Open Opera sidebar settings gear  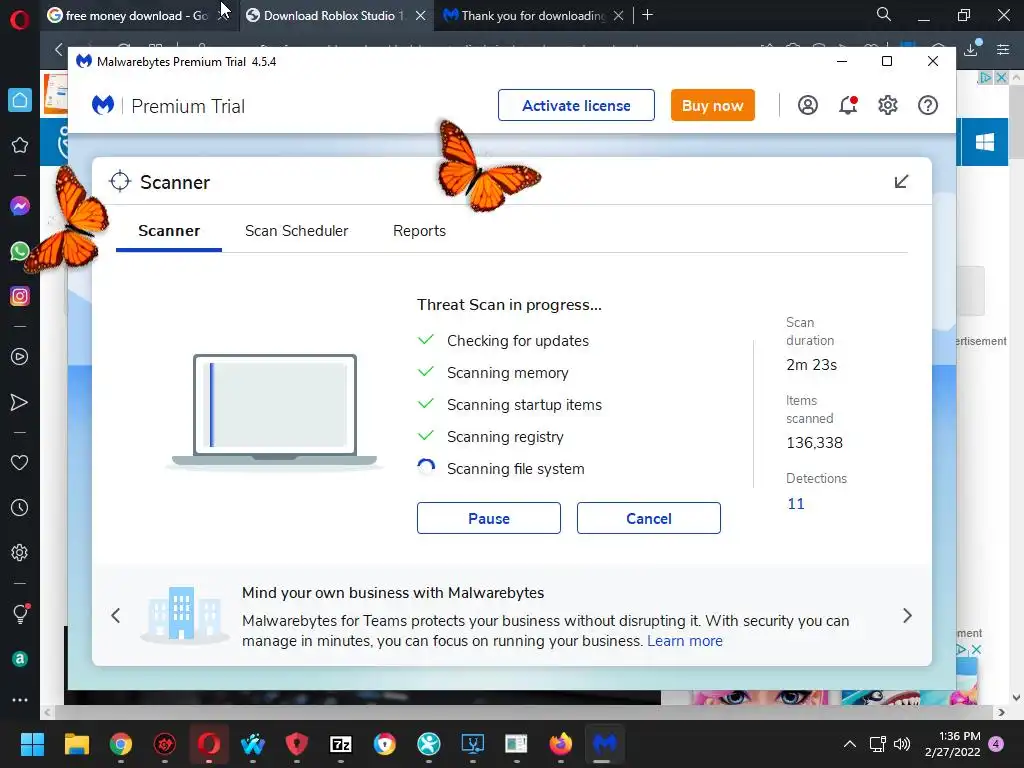[20, 552]
